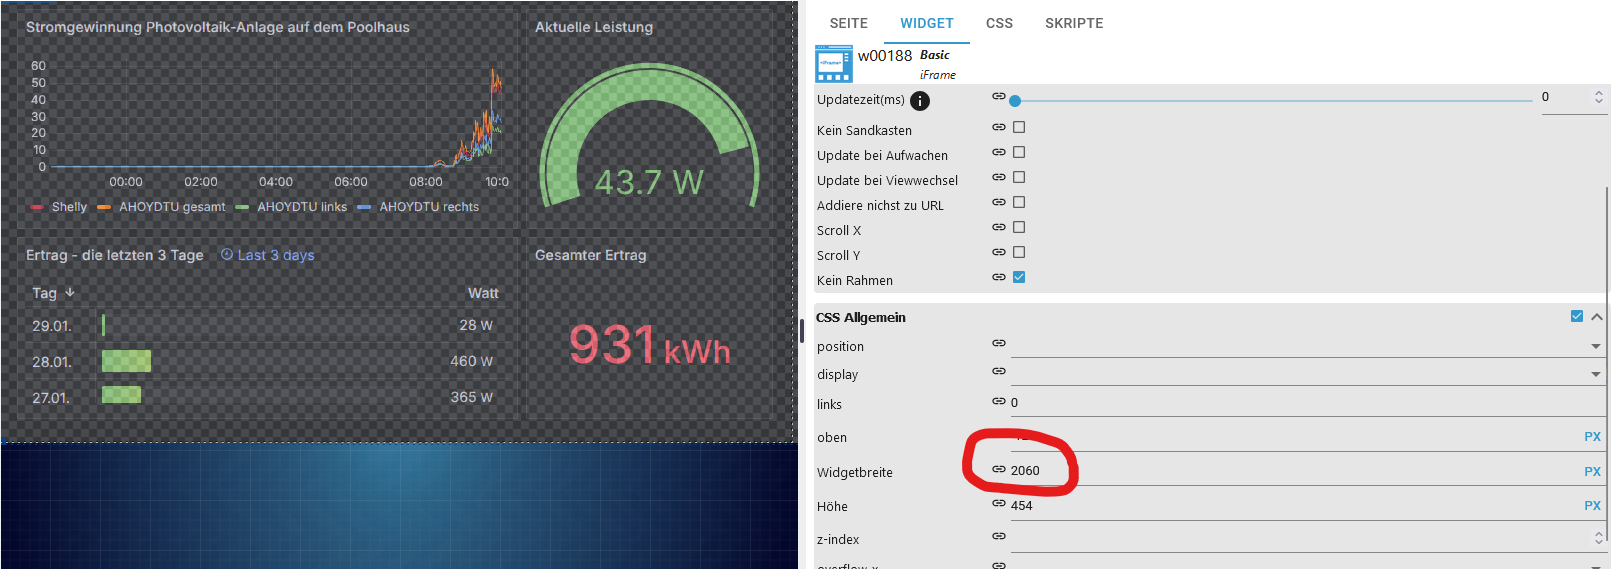The image size is (1613, 569).
Task: Click the link icon beside Update bei Viewwechsel
Action: click(999, 177)
